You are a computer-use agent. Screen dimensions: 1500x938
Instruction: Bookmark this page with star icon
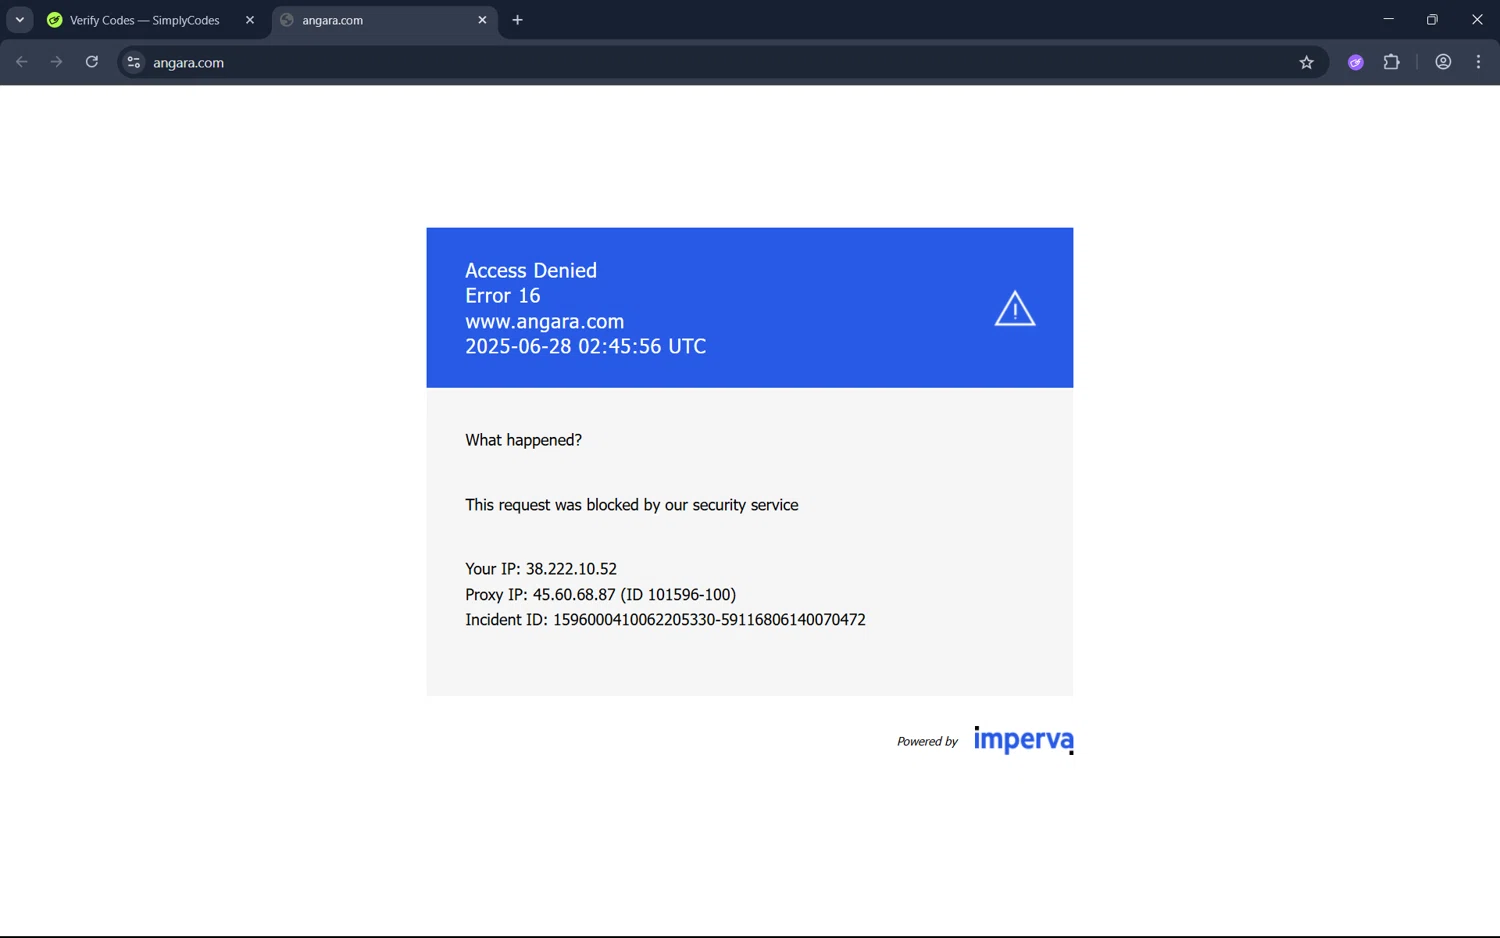click(1306, 62)
